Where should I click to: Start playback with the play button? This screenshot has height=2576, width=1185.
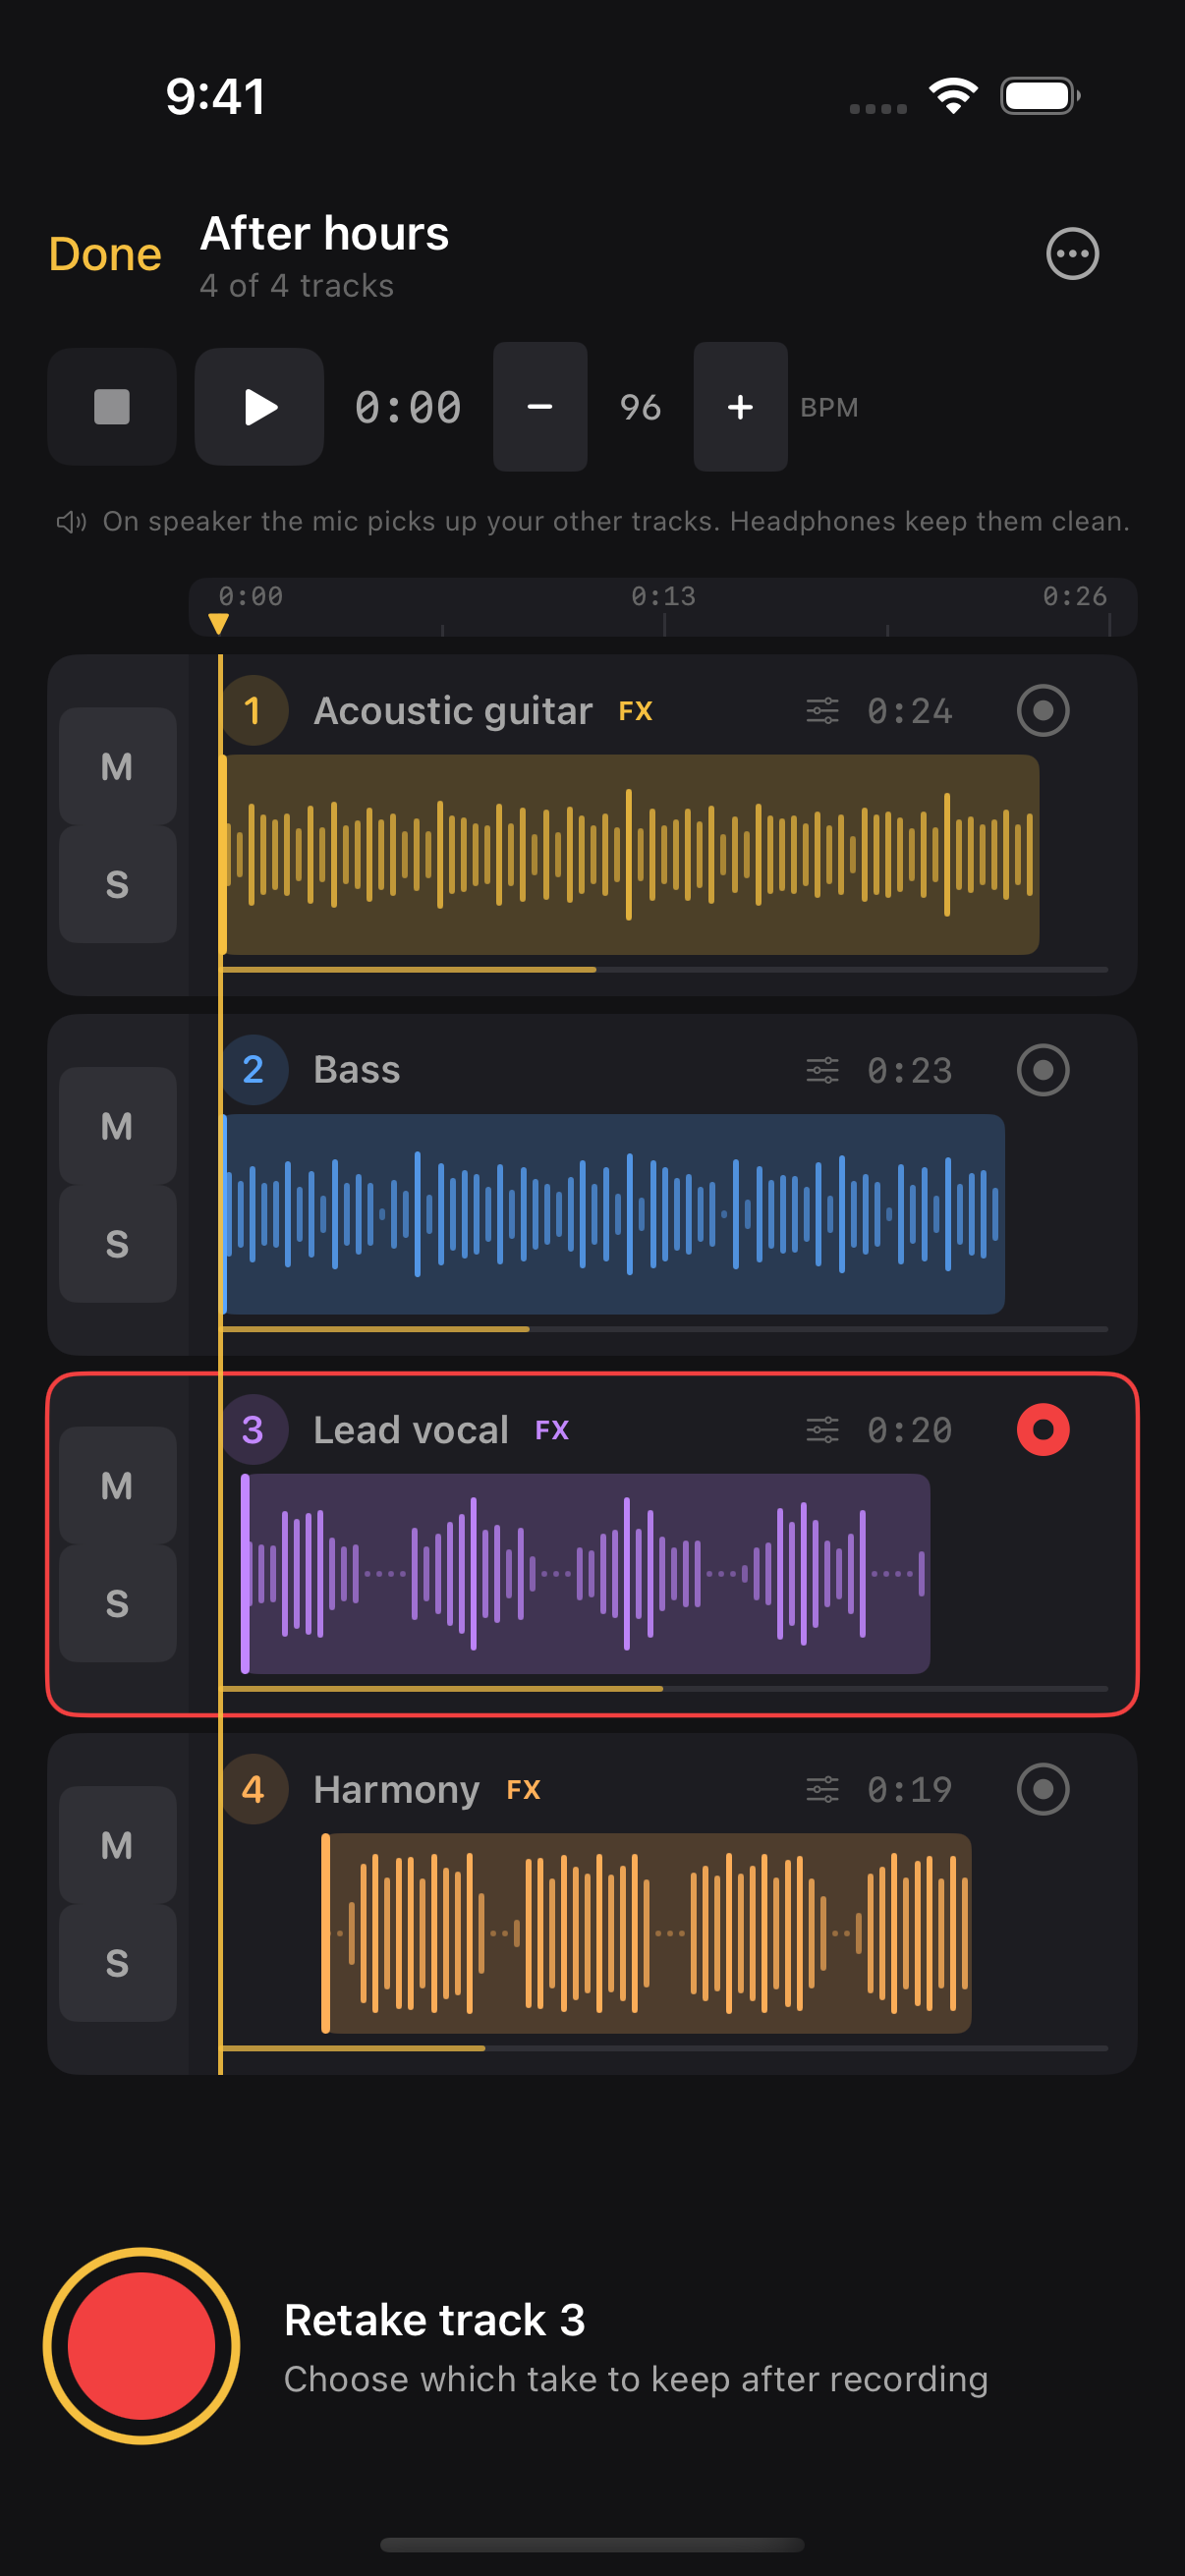[259, 407]
